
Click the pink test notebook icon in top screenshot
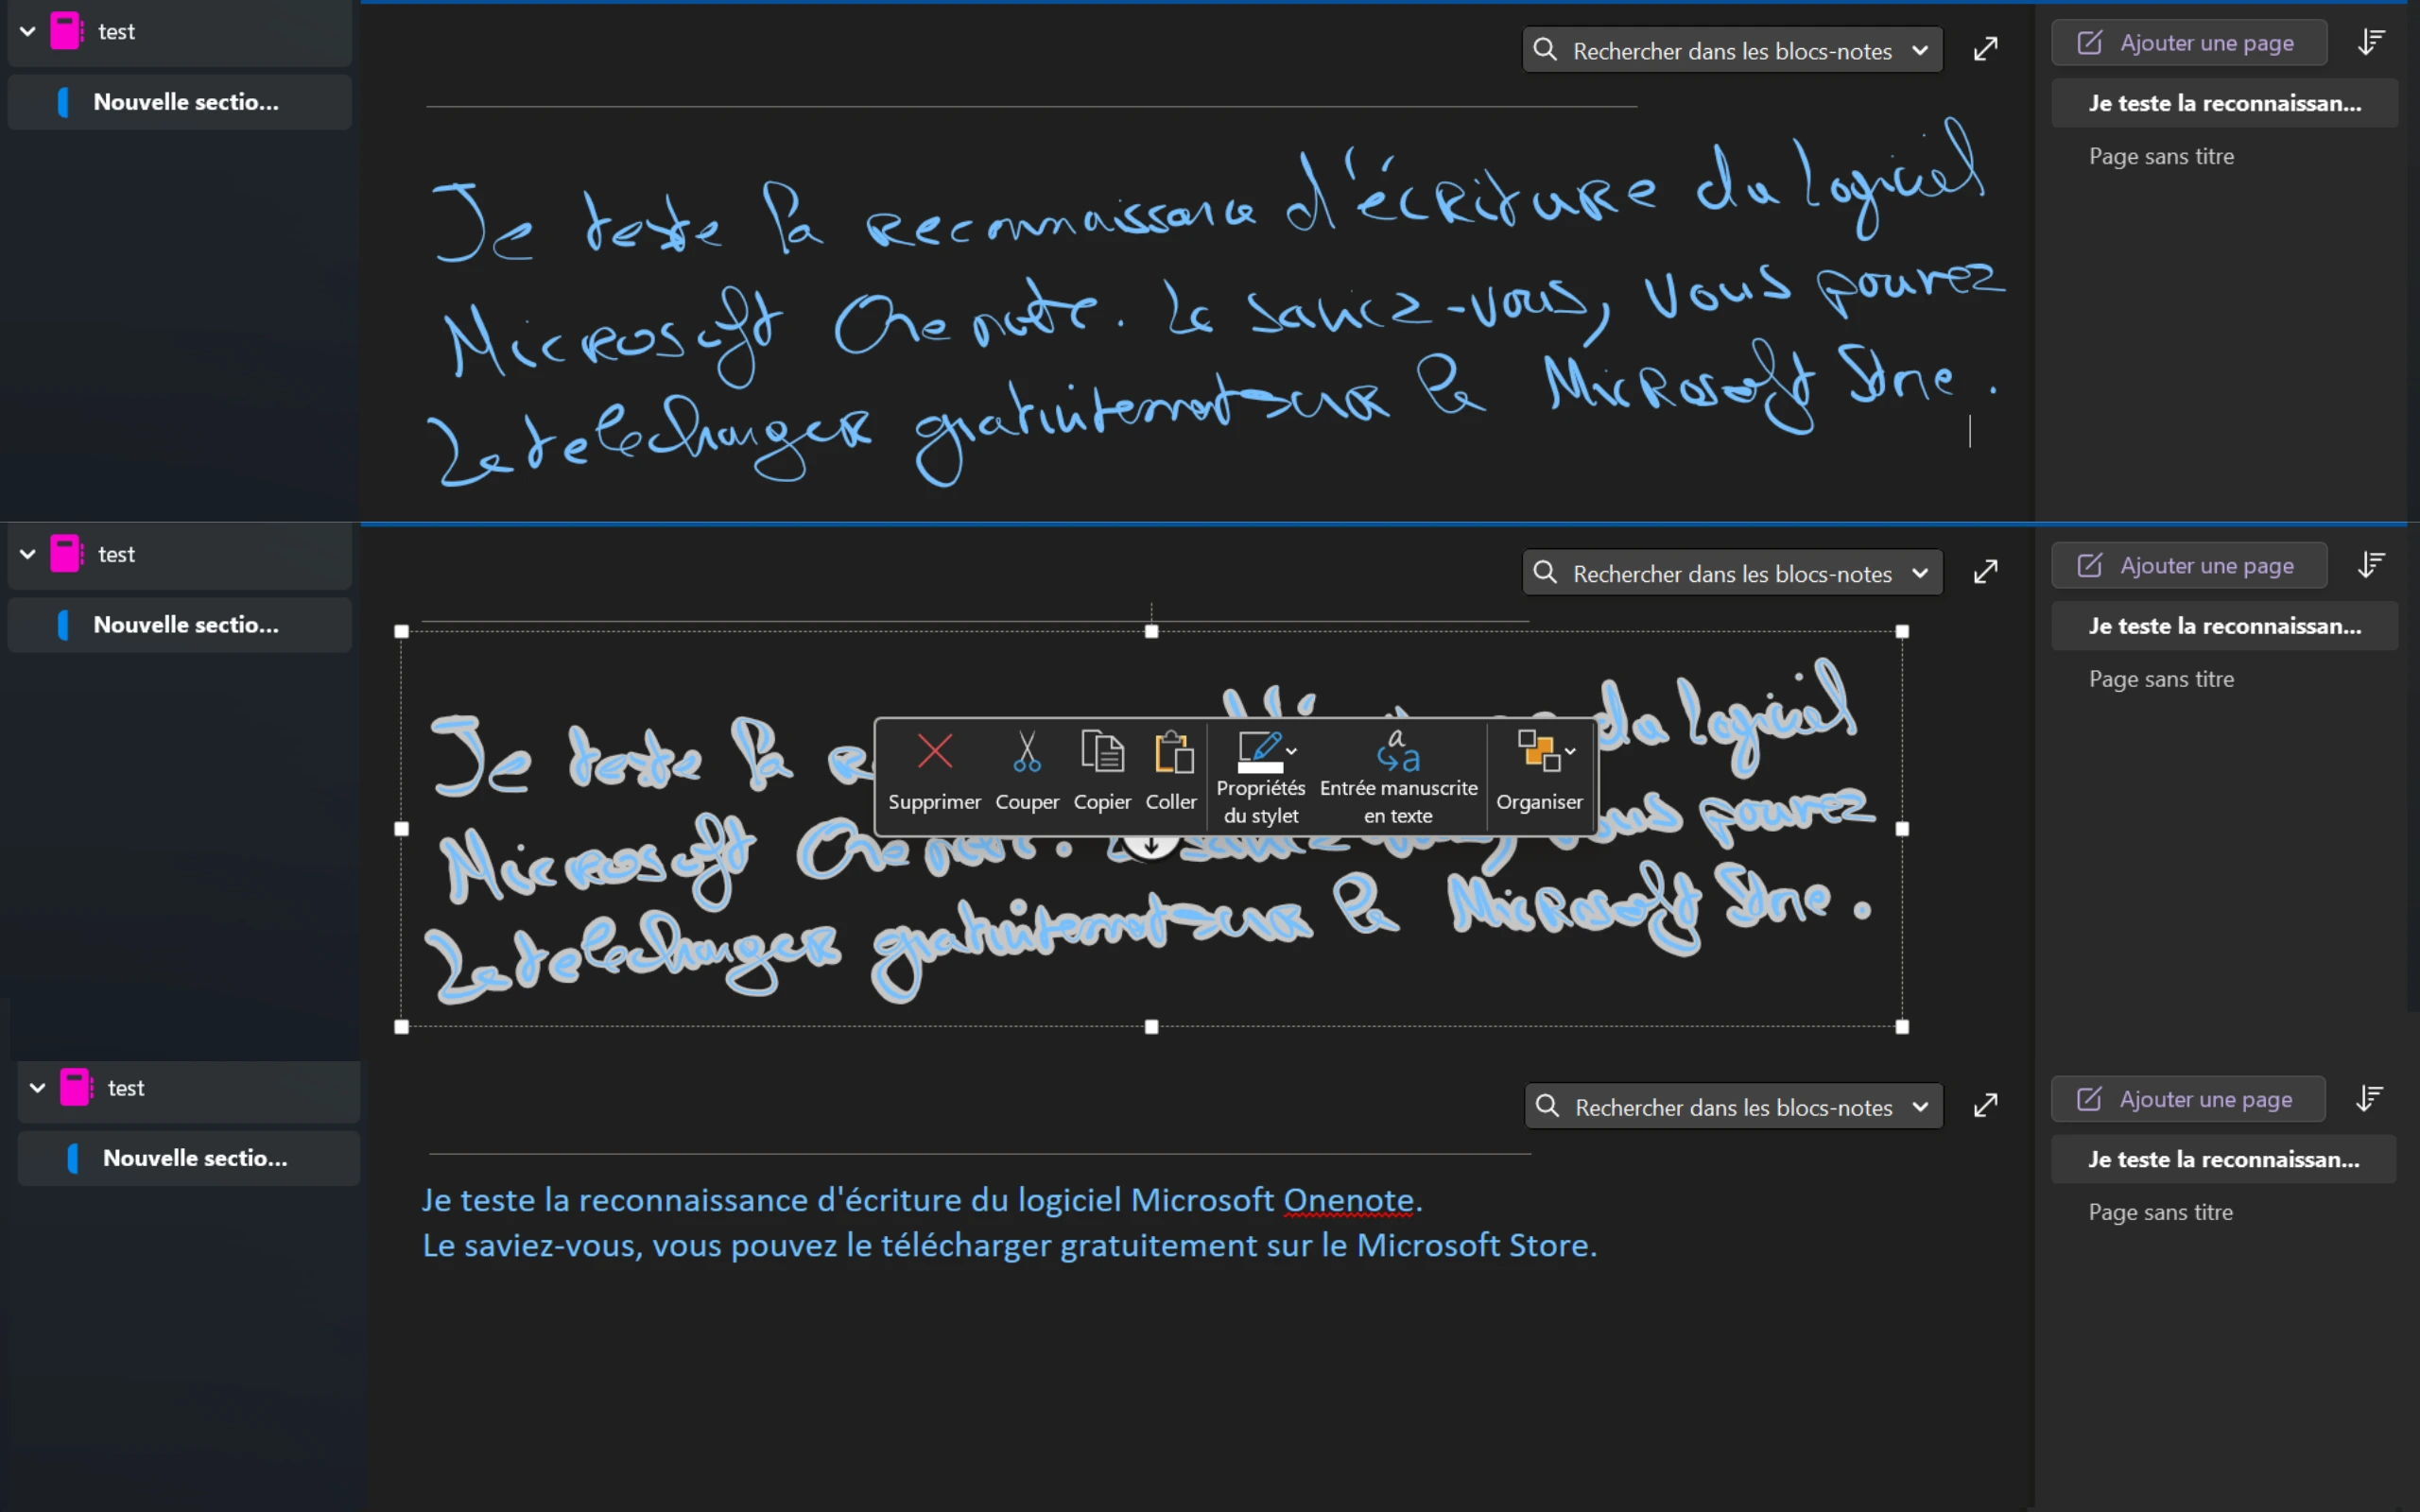67,31
